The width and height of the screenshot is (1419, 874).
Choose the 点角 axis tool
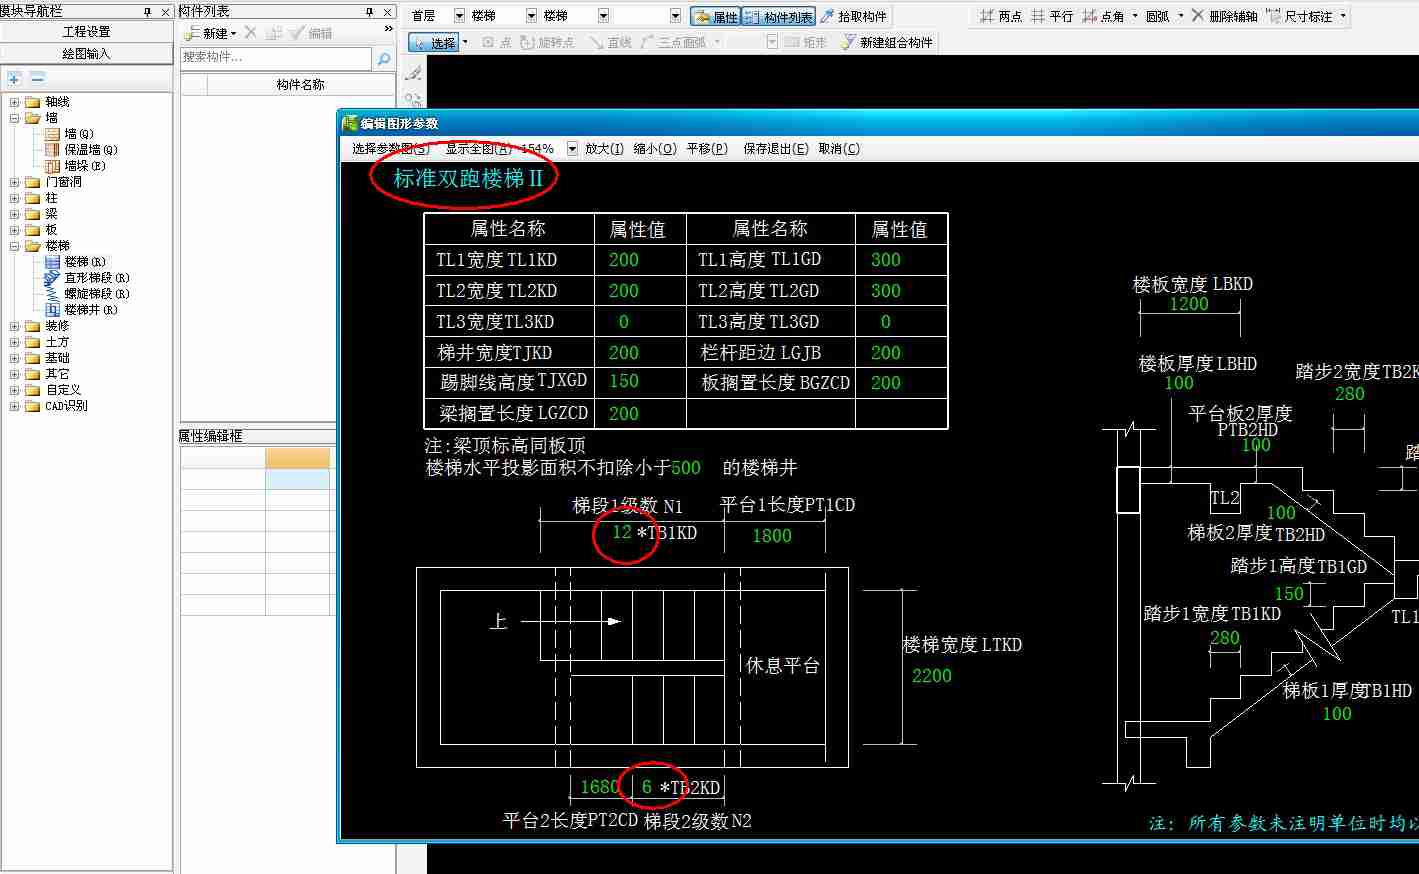pos(1104,17)
